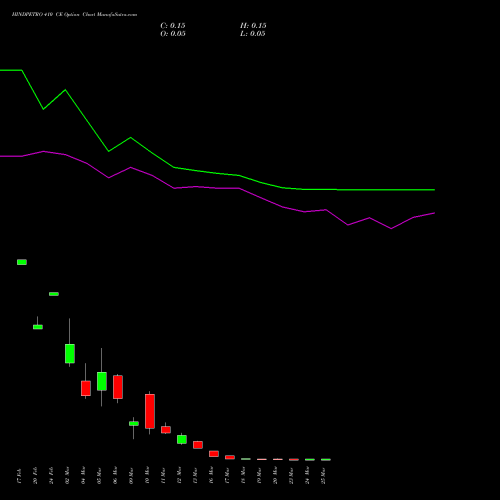
Task: Click the red candle above 11 Mar
Action: coord(166,430)
